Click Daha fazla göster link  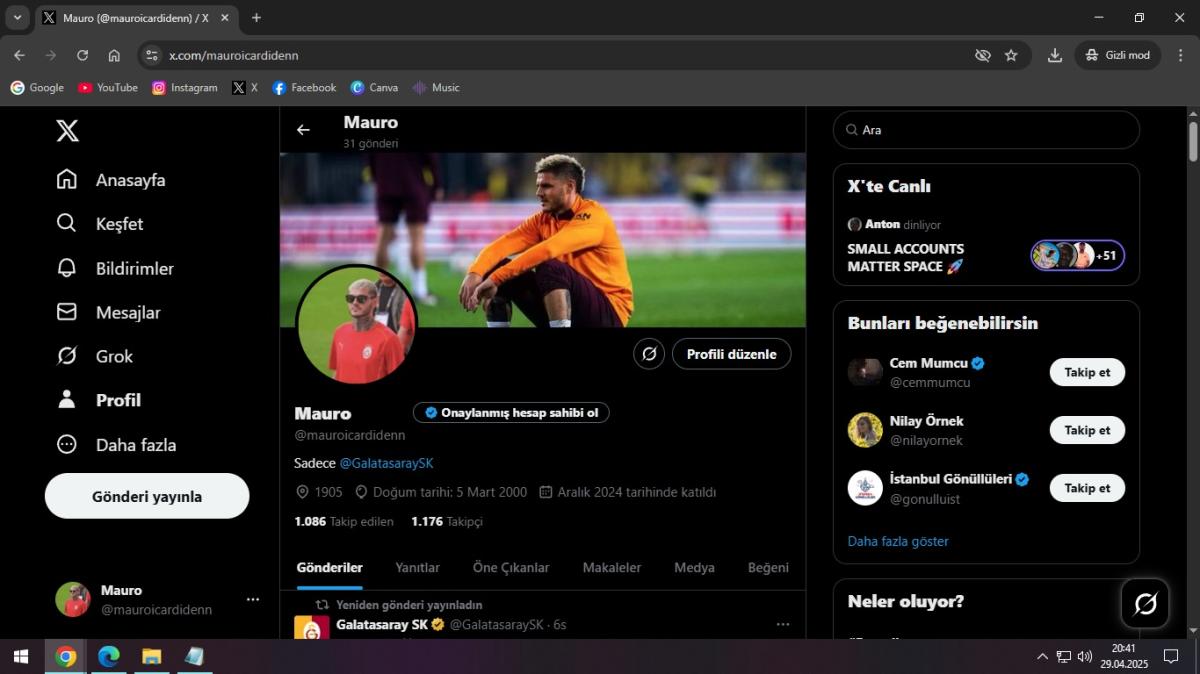pos(898,541)
